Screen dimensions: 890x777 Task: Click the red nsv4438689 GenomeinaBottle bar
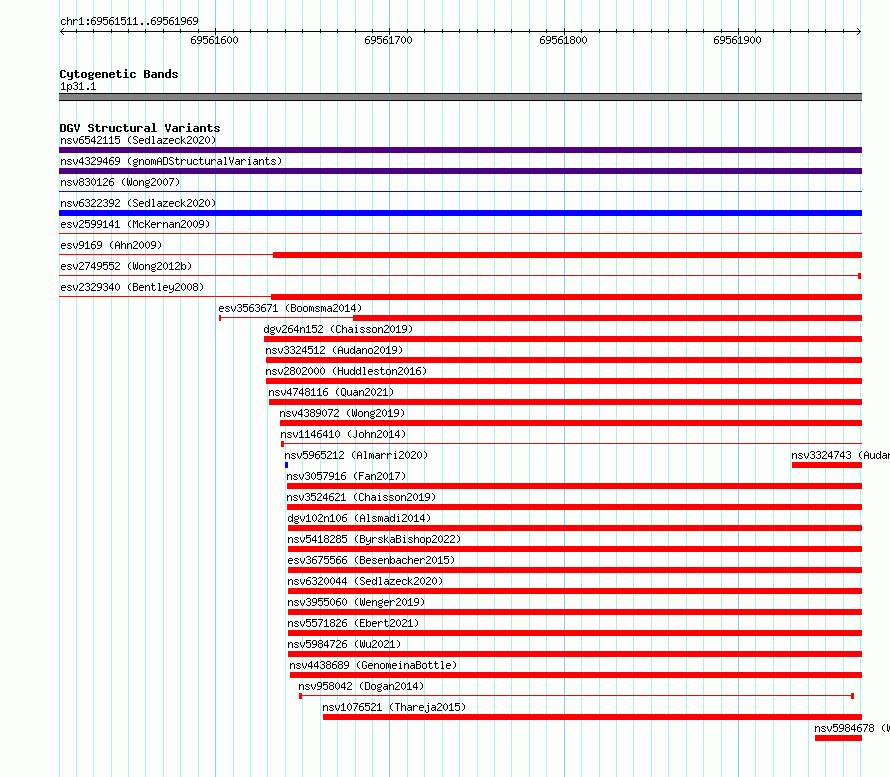(576, 675)
